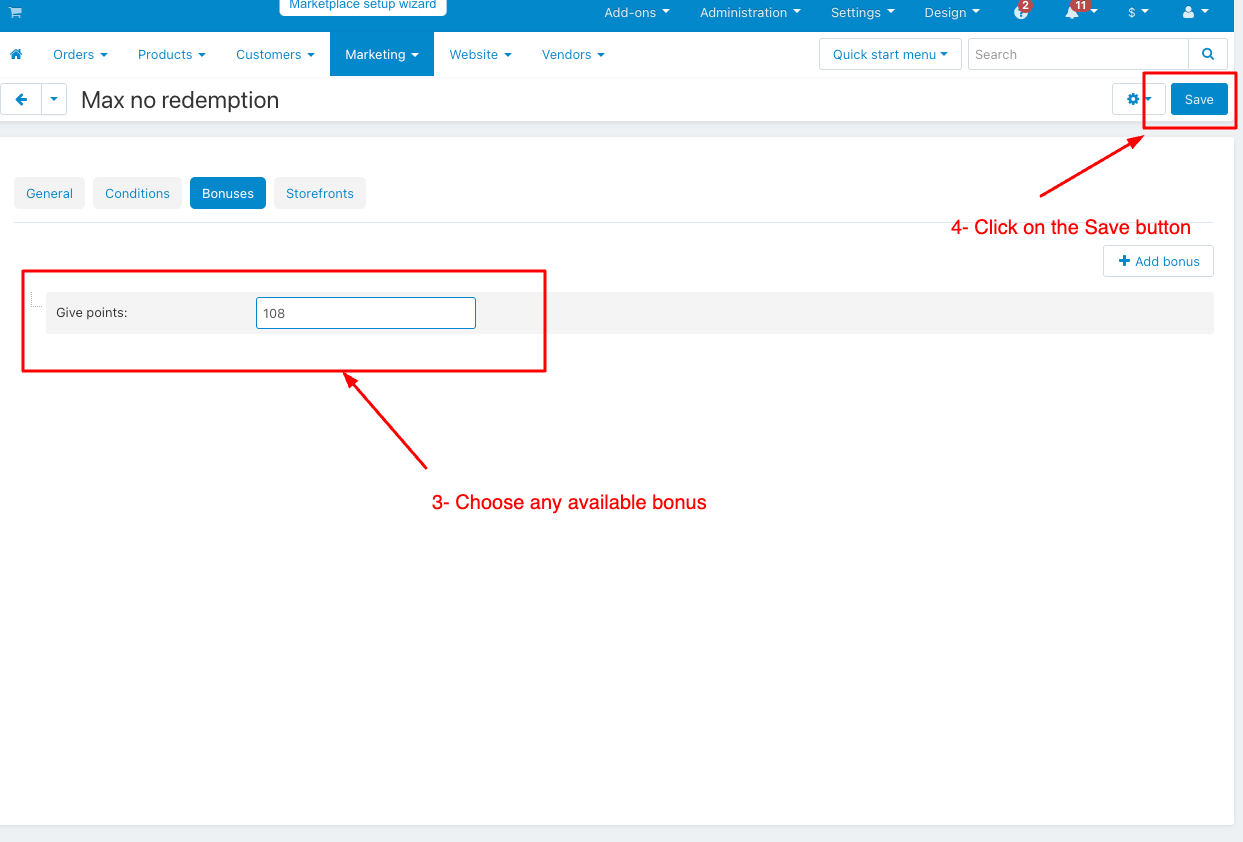Click the home icon in navigation bar

tap(16, 55)
